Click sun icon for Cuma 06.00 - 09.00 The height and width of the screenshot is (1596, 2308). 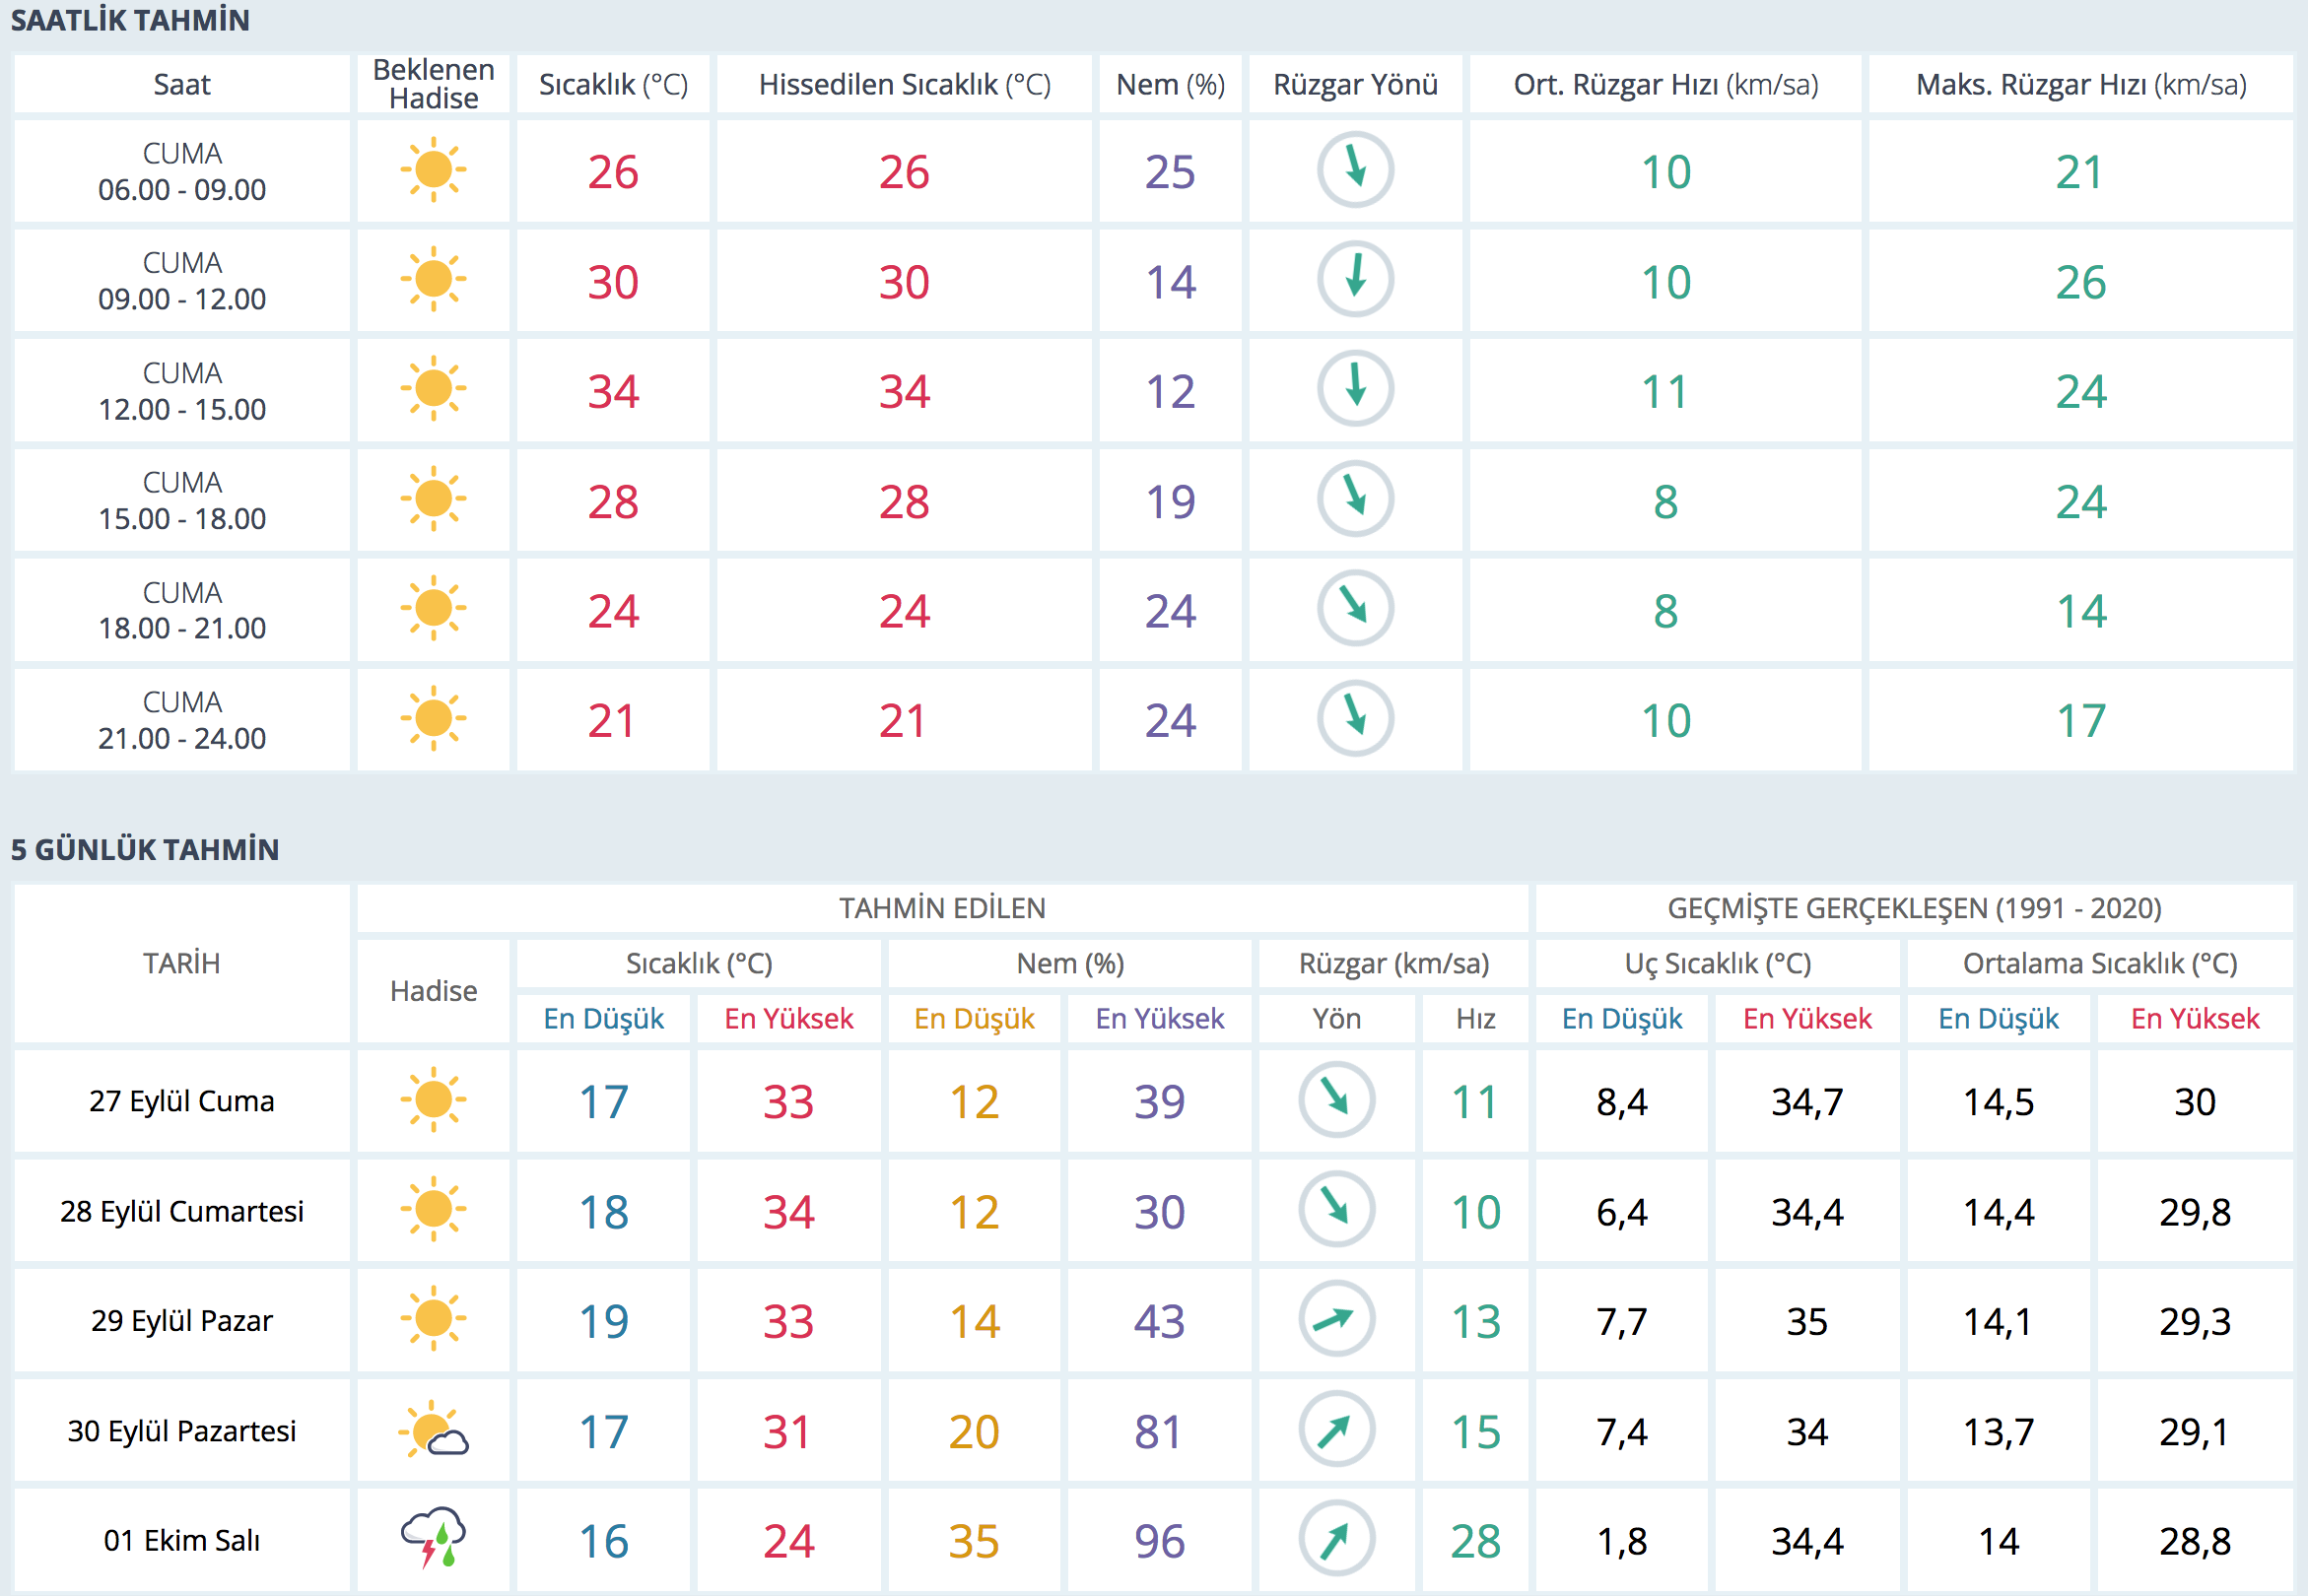coord(433,171)
